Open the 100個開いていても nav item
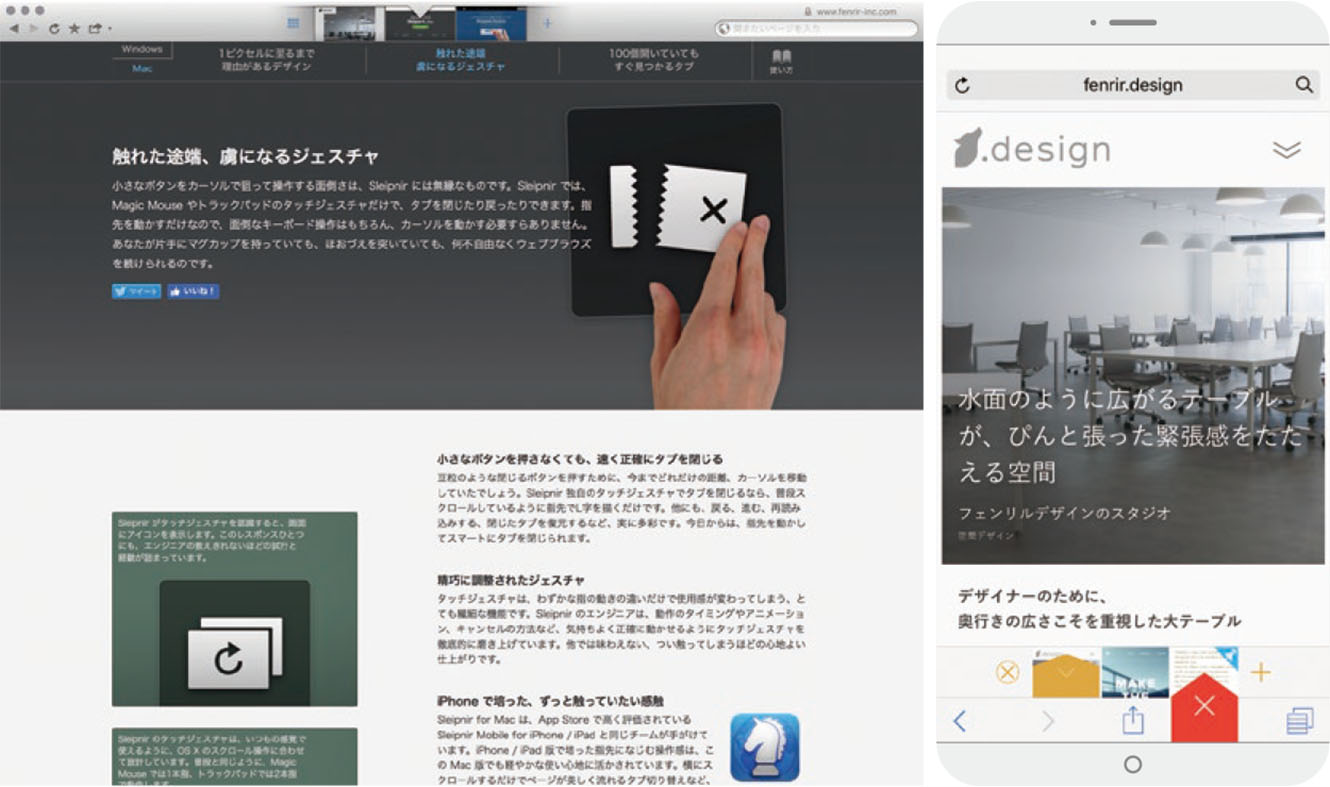The image size is (1330, 787). [x=656, y=60]
